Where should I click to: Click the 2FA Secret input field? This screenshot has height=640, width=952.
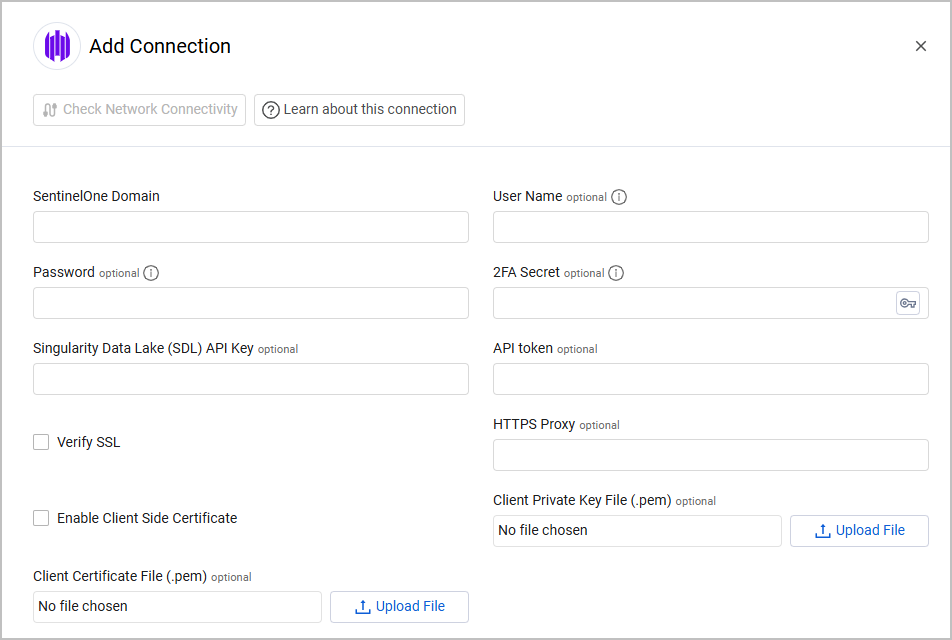(692, 303)
